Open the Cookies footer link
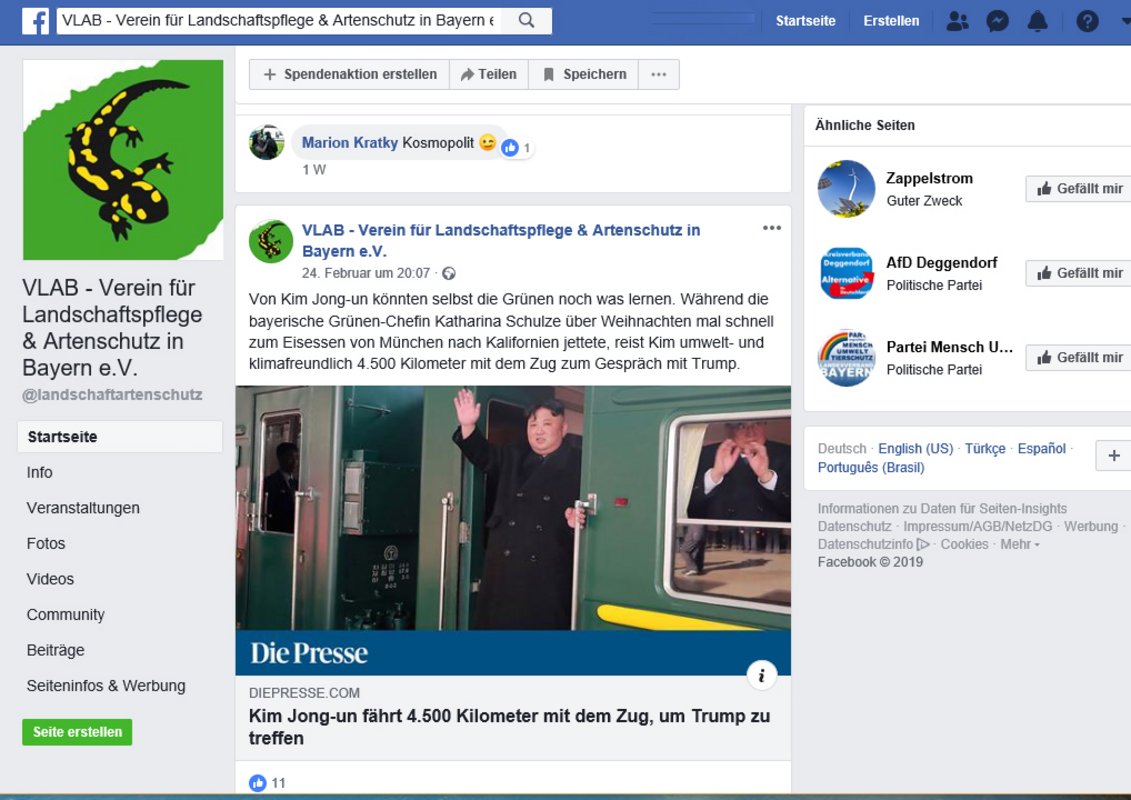1131x800 pixels. pyautogui.click(x=964, y=544)
